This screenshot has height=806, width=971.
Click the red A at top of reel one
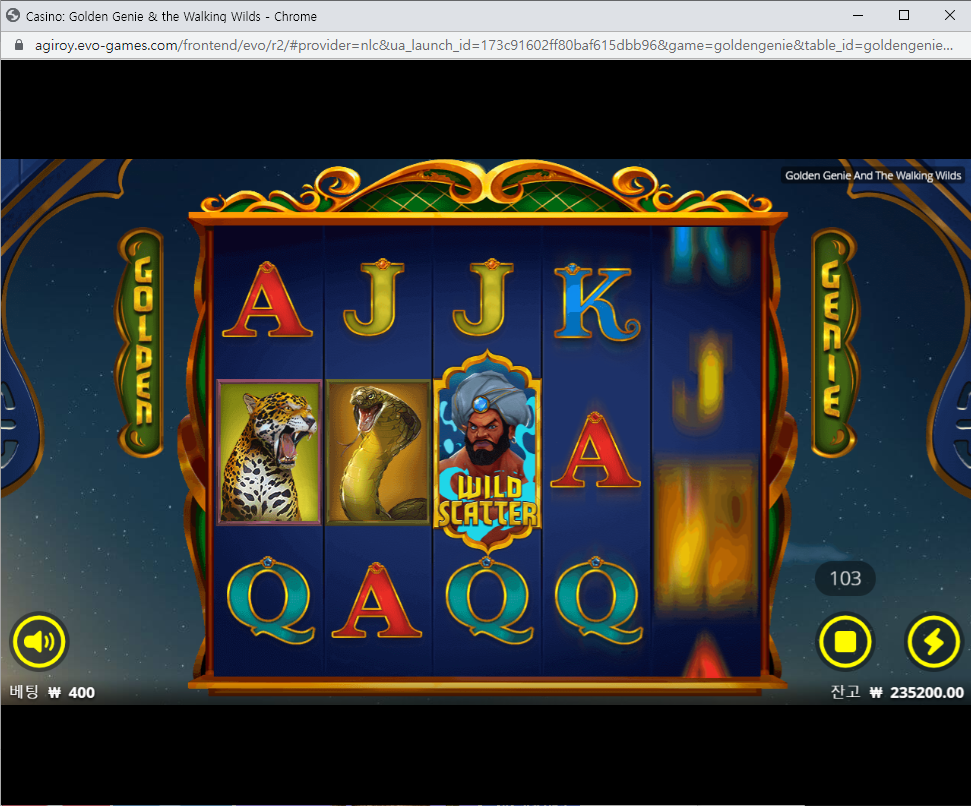click(267, 300)
